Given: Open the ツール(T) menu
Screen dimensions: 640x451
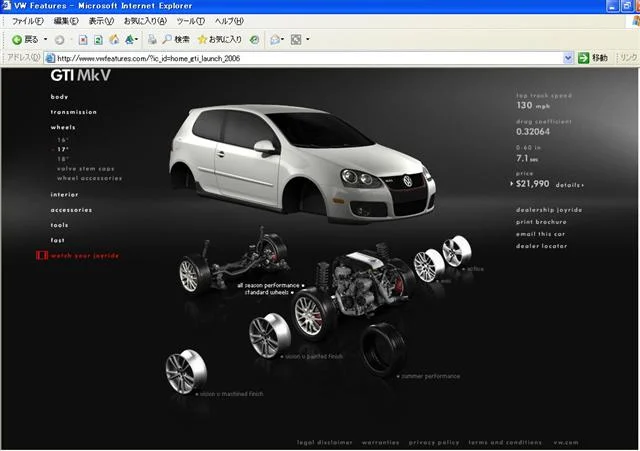Looking at the screenshot, I should (191, 21).
